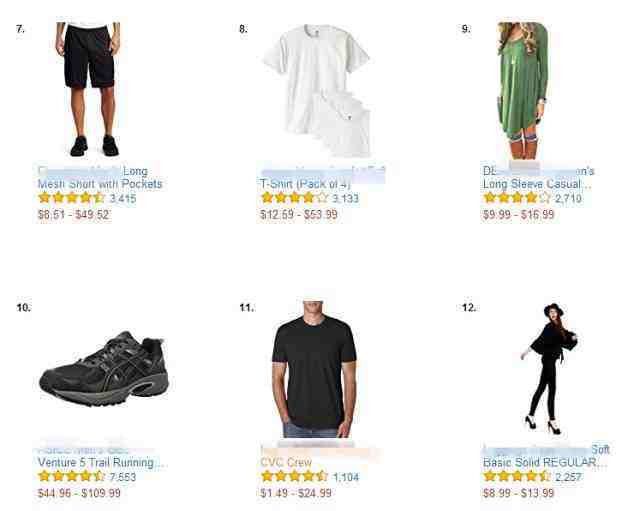Viewport: 640px width, 511px height.
Task: Open the black mesh shorts product image
Action: coord(89,89)
